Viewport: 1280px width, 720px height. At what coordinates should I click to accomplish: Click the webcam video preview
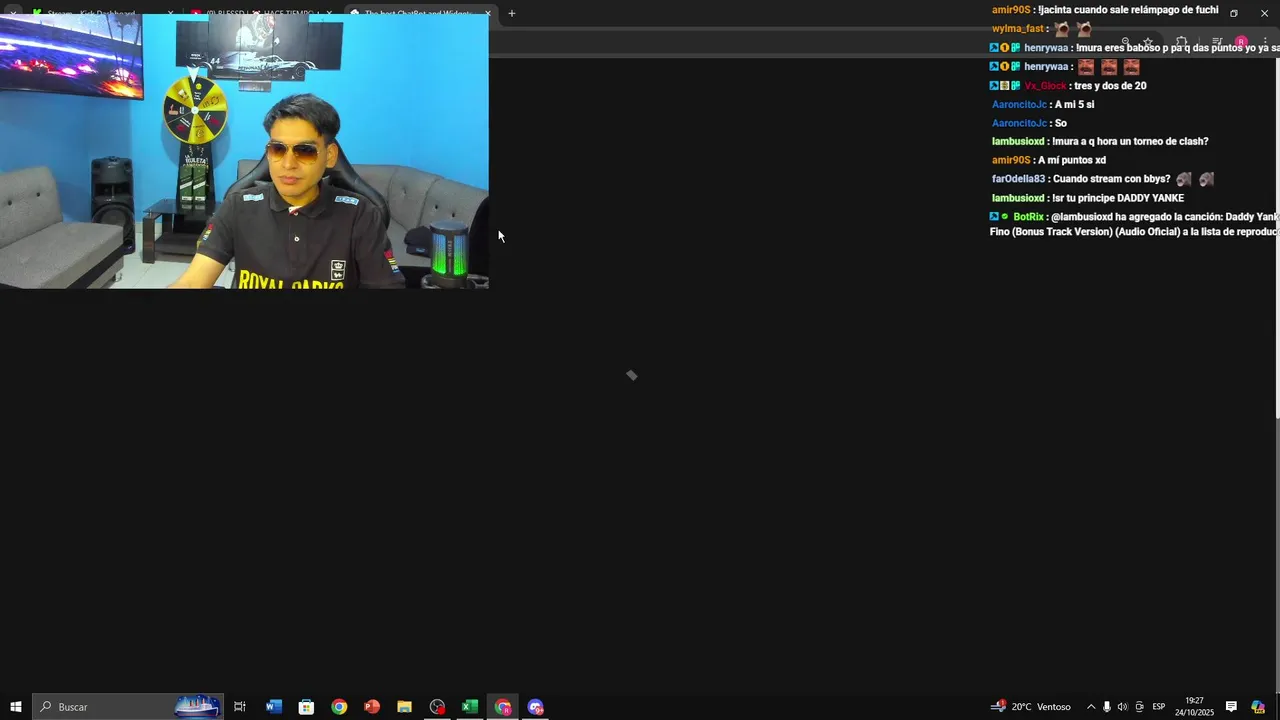coord(244,151)
